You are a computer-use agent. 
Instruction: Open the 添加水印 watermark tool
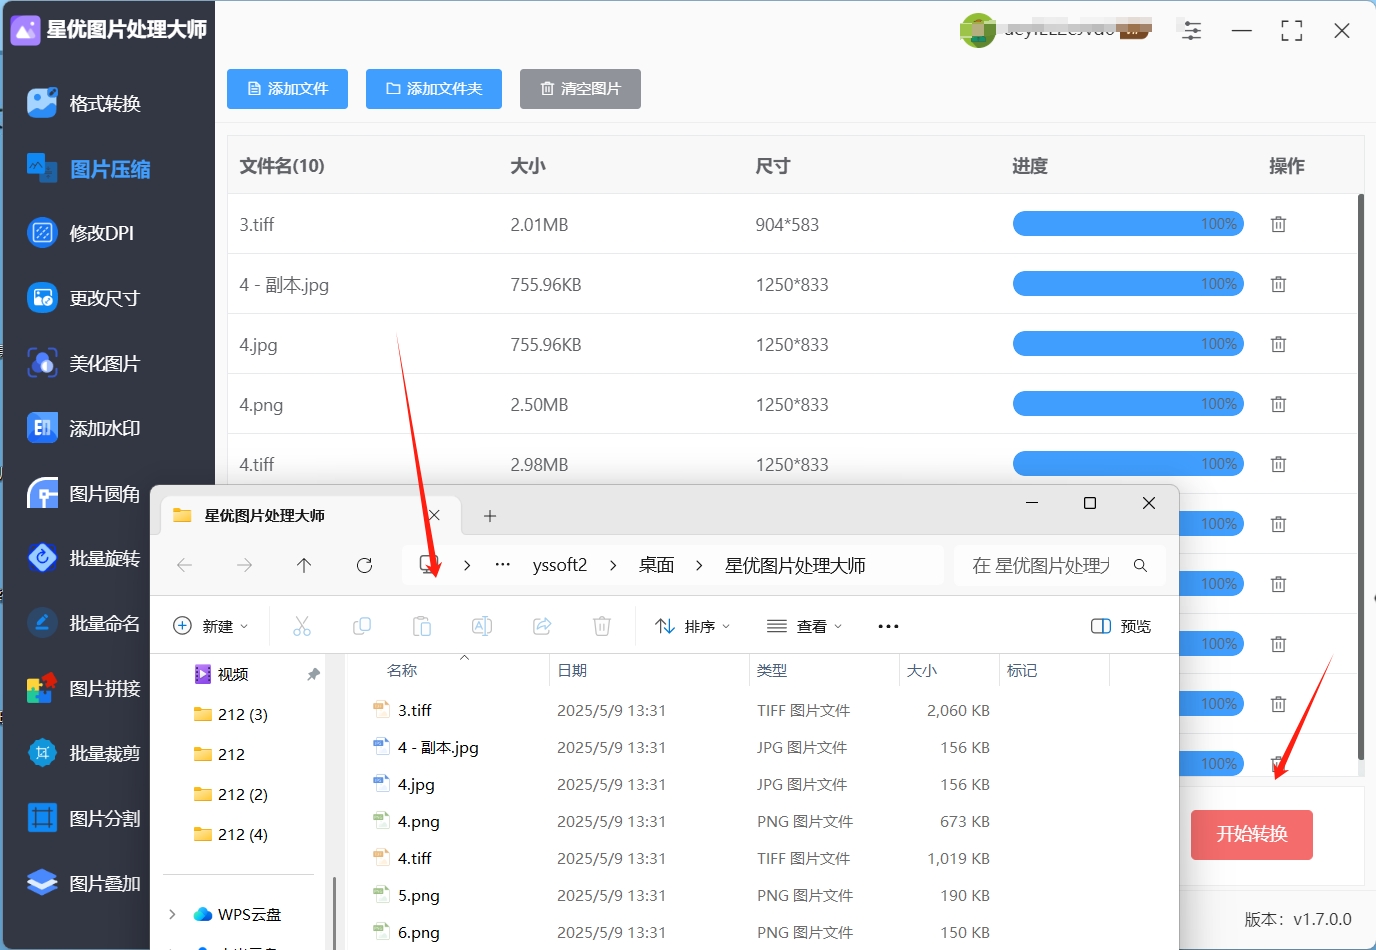coord(84,428)
